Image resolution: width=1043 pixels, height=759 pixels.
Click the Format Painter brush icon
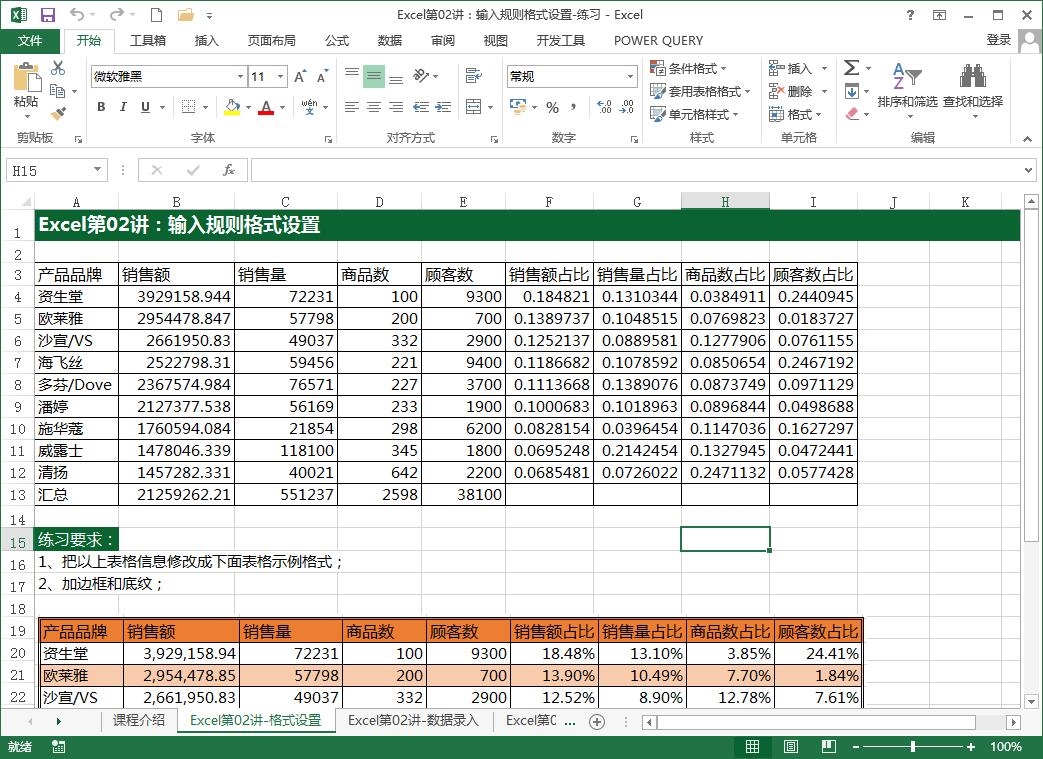click(58, 113)
